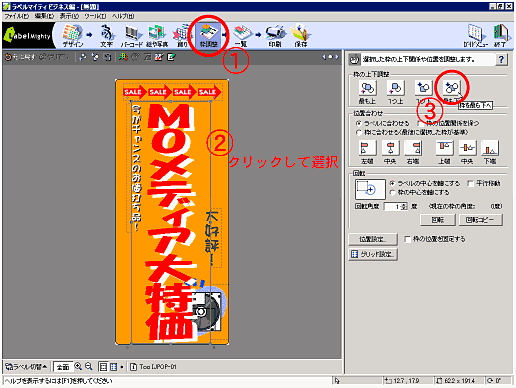Open the 飾り (Decoration) step

click(x=182, y=36)
